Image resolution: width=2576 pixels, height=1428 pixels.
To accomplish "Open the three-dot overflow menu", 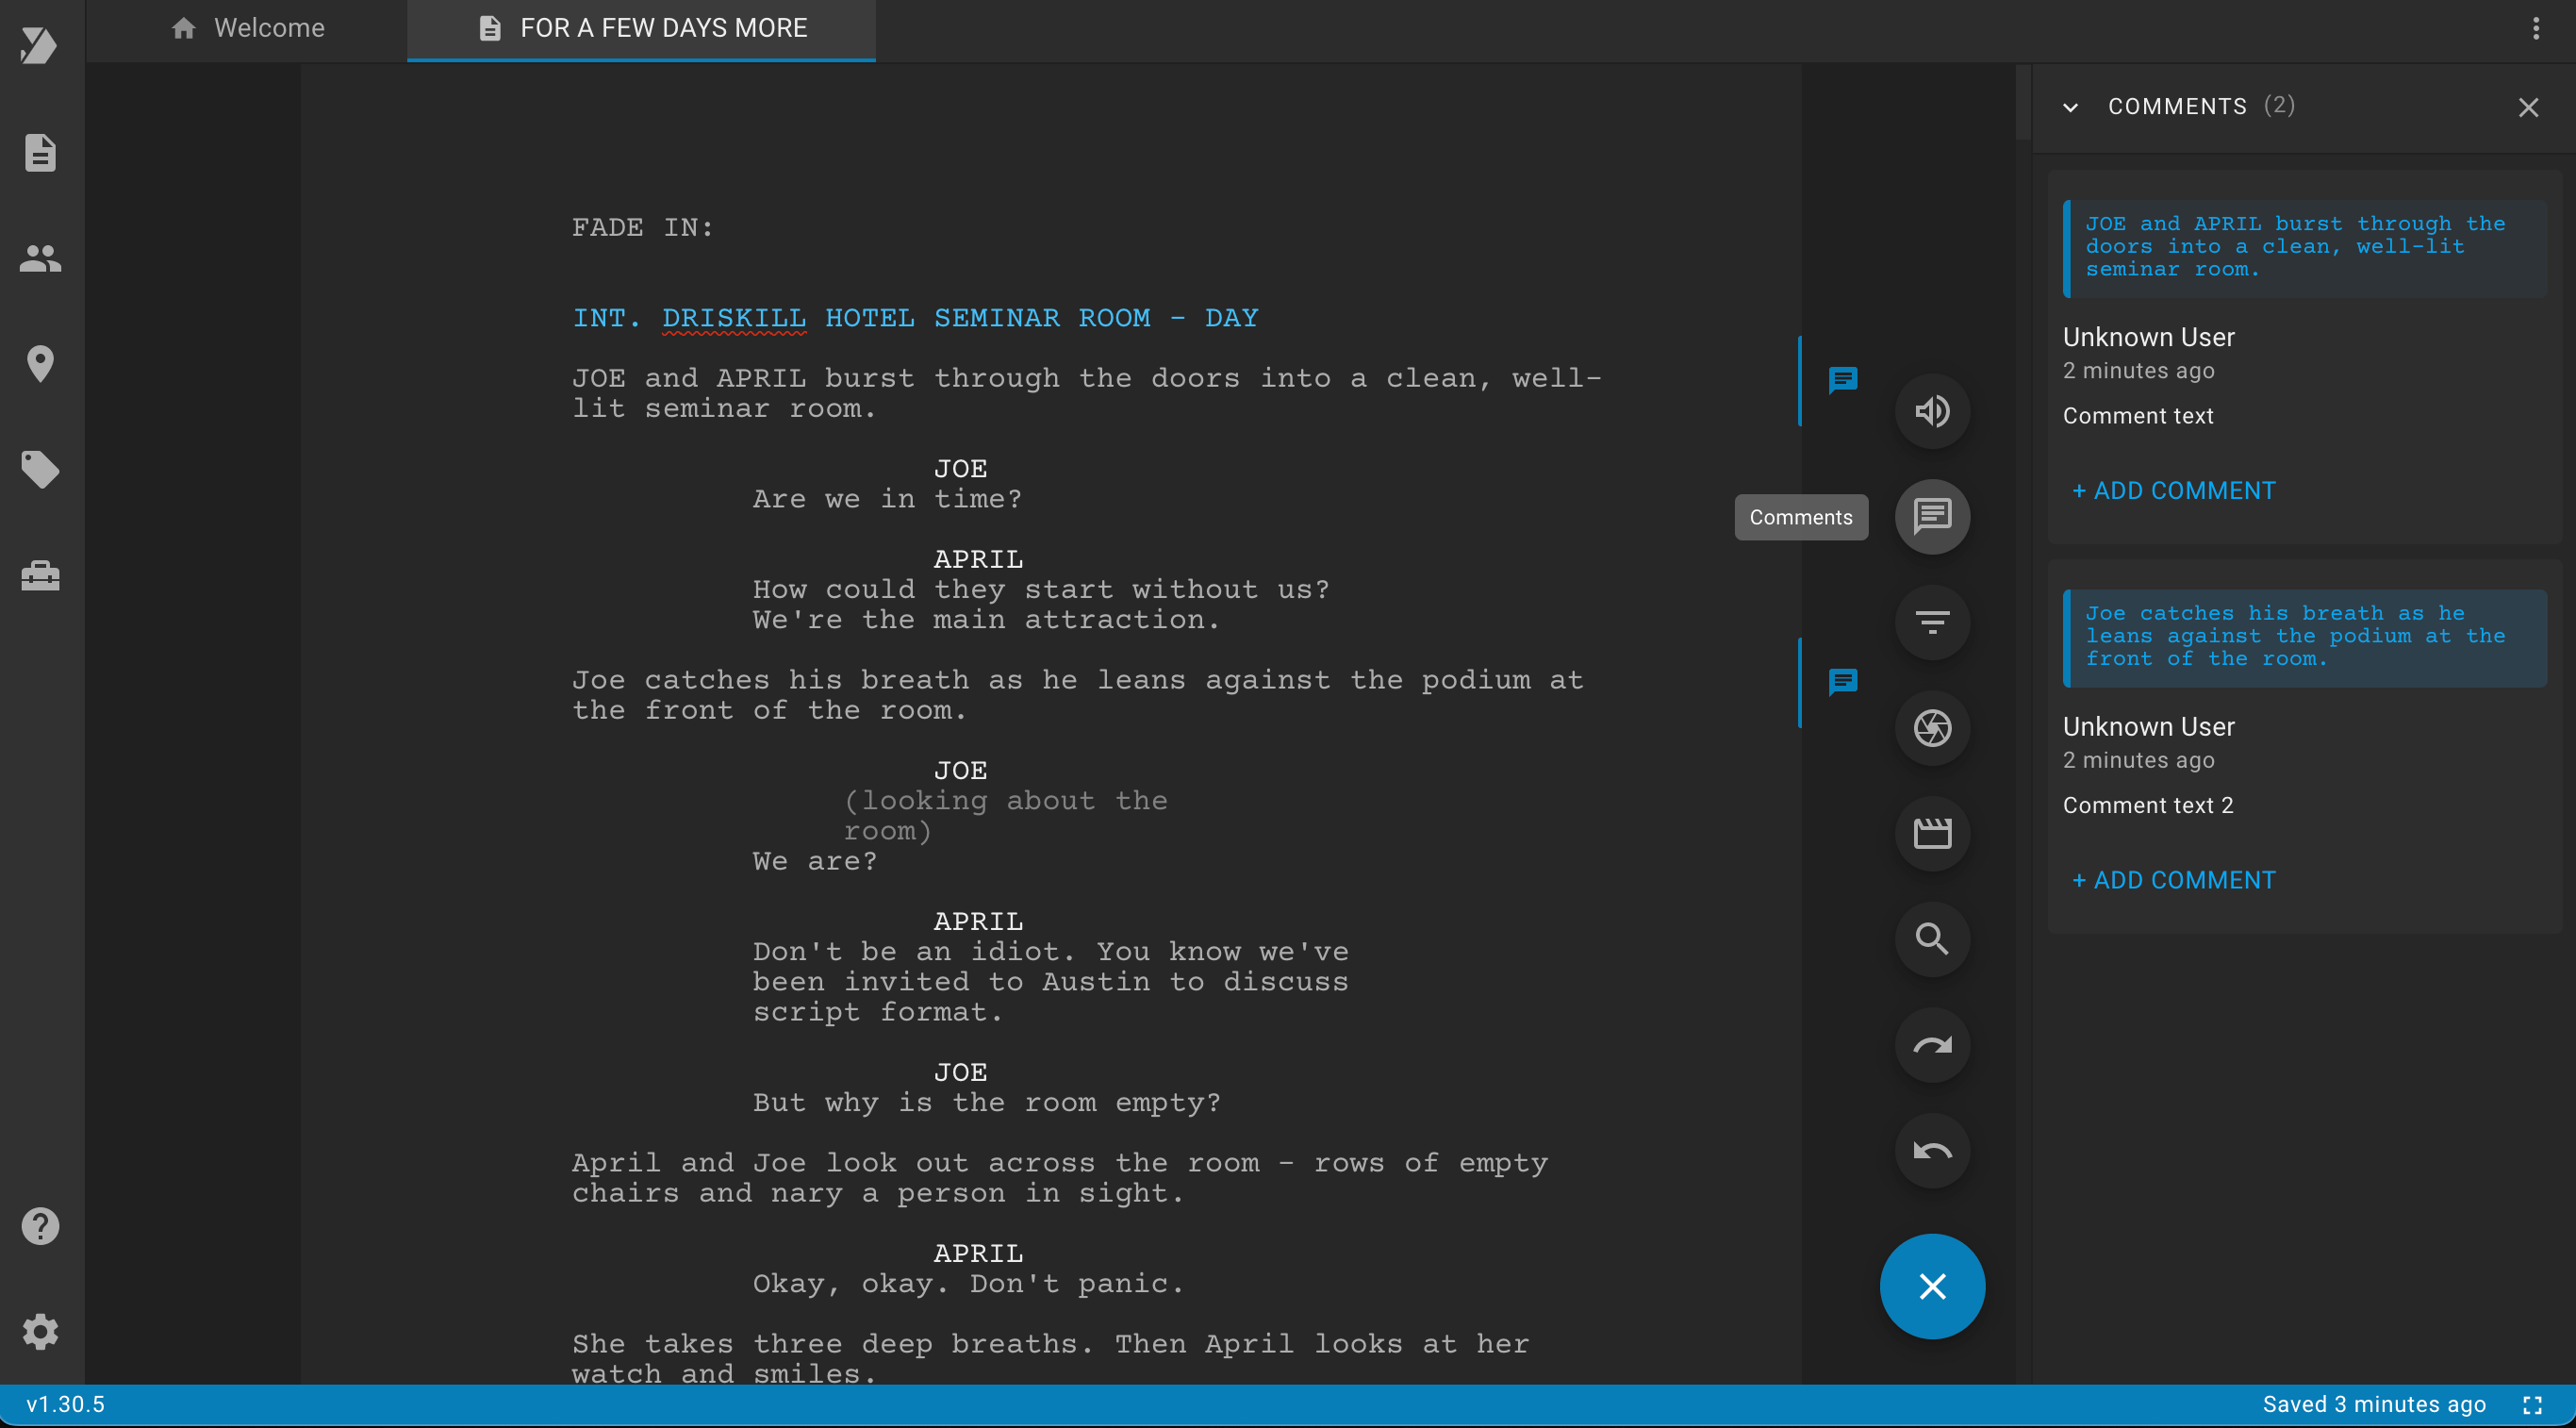I will pyautogui.click(x=2535, y=28).
